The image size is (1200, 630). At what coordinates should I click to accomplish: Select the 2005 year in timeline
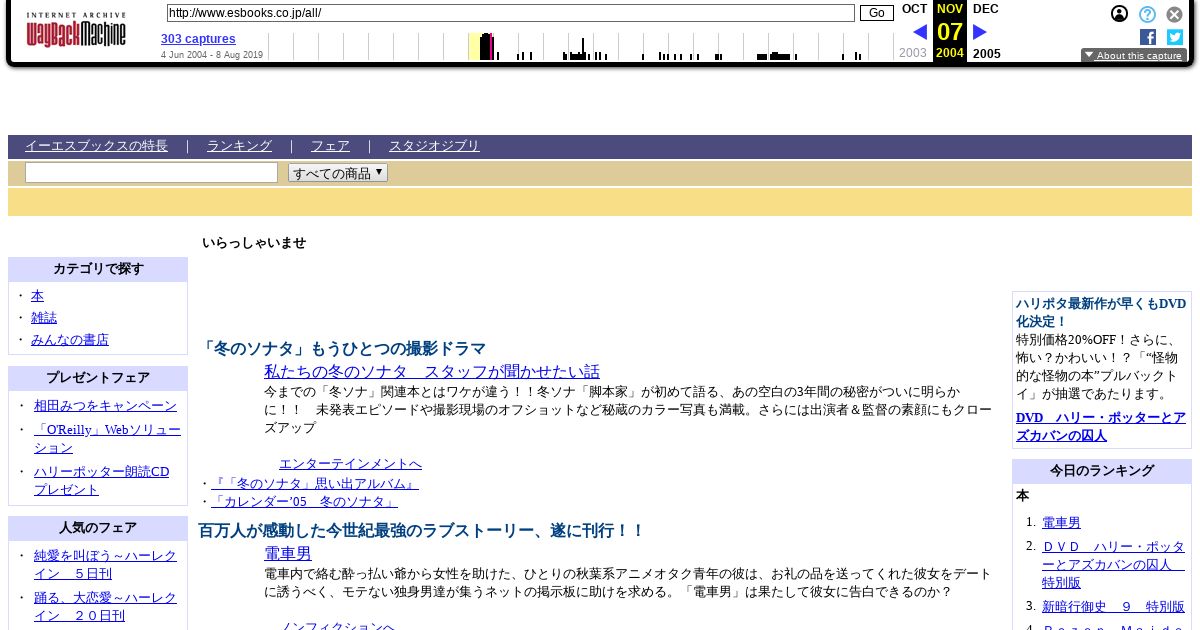point(986,54)
